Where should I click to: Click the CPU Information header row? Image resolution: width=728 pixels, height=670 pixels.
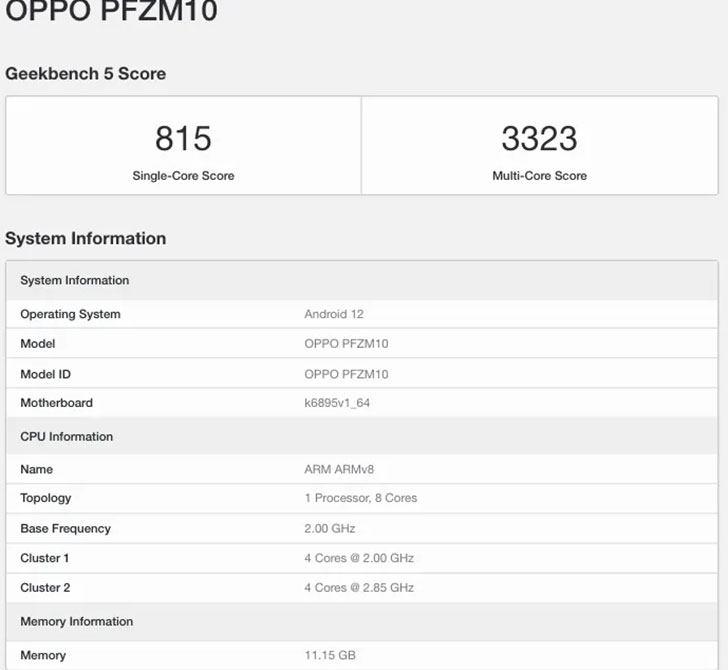(x=362, y=436)
